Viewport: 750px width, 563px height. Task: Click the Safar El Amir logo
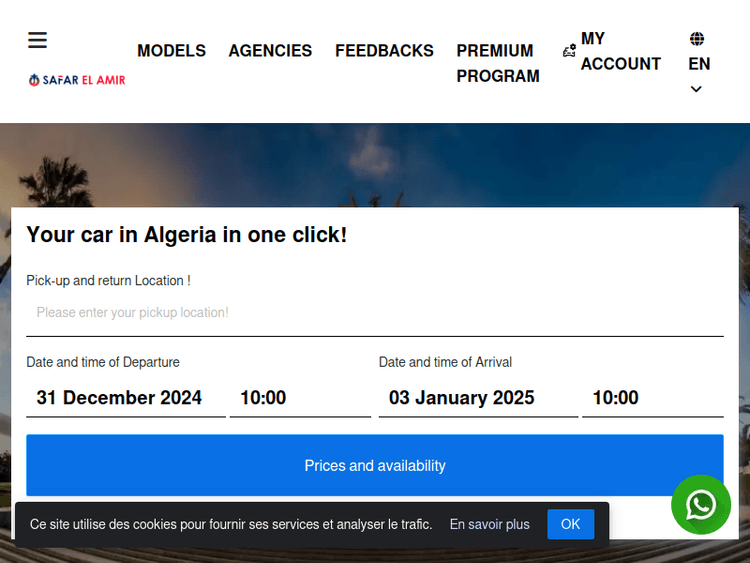(77, 80)
